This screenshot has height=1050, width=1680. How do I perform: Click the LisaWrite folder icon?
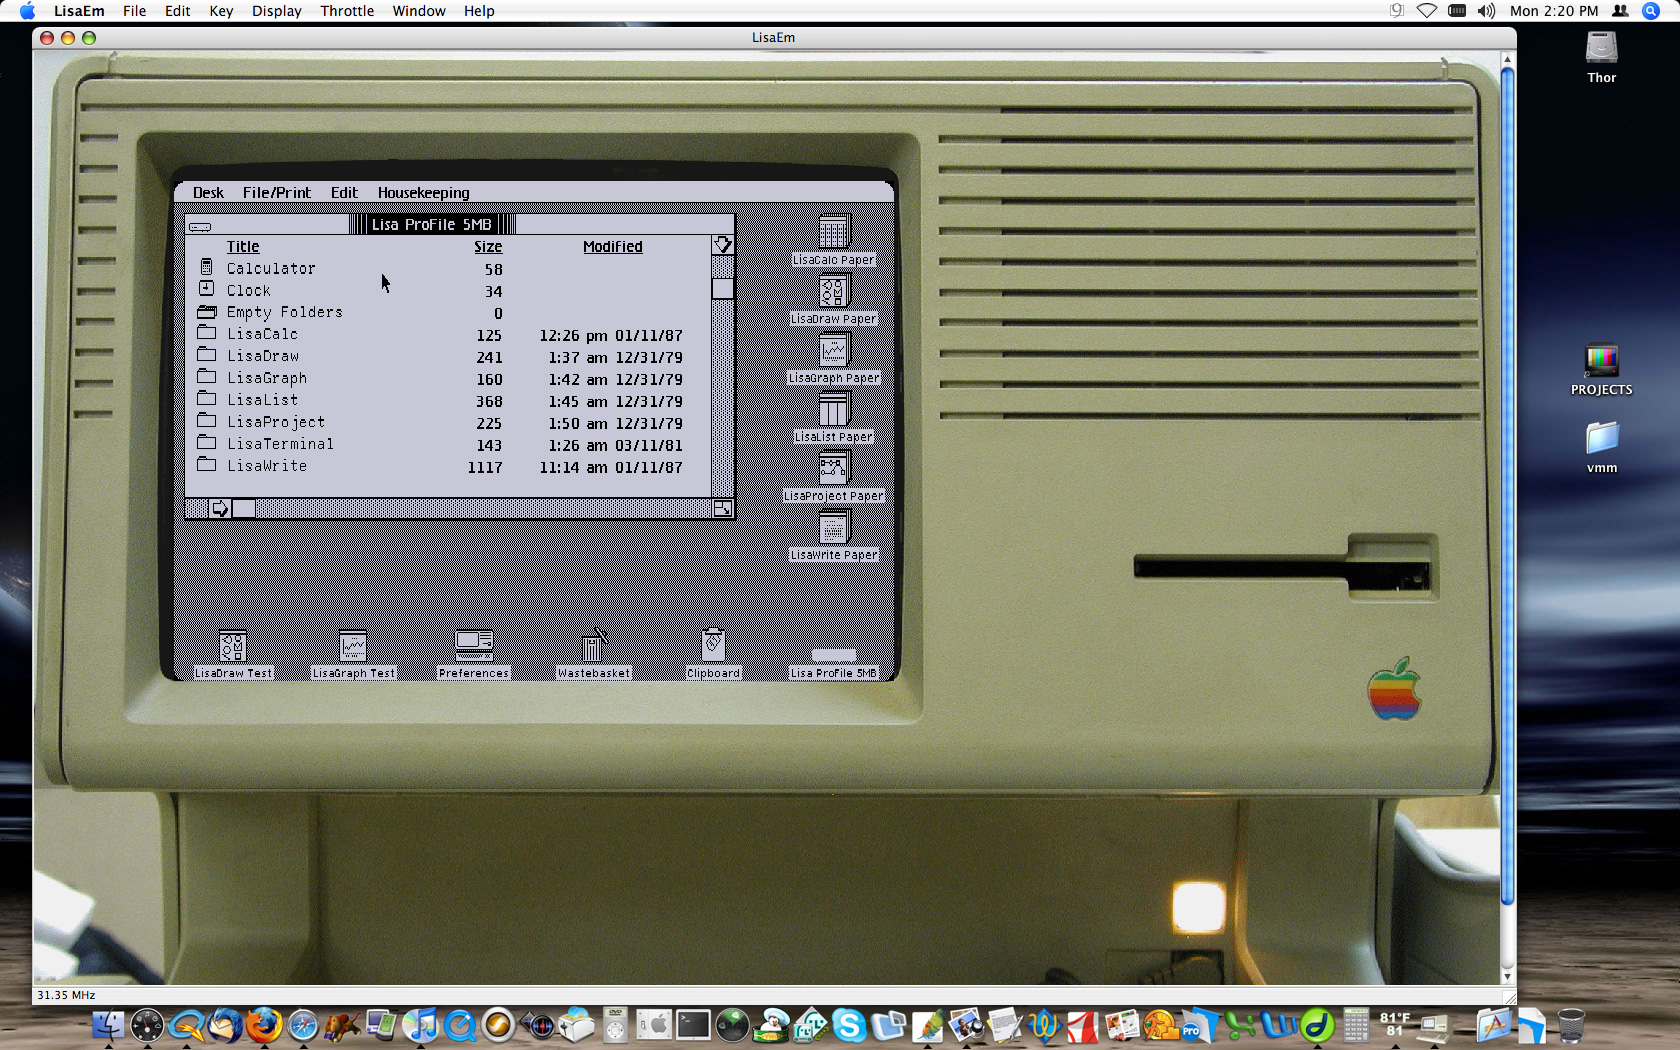pyautogui.click(x=207, y=465)
